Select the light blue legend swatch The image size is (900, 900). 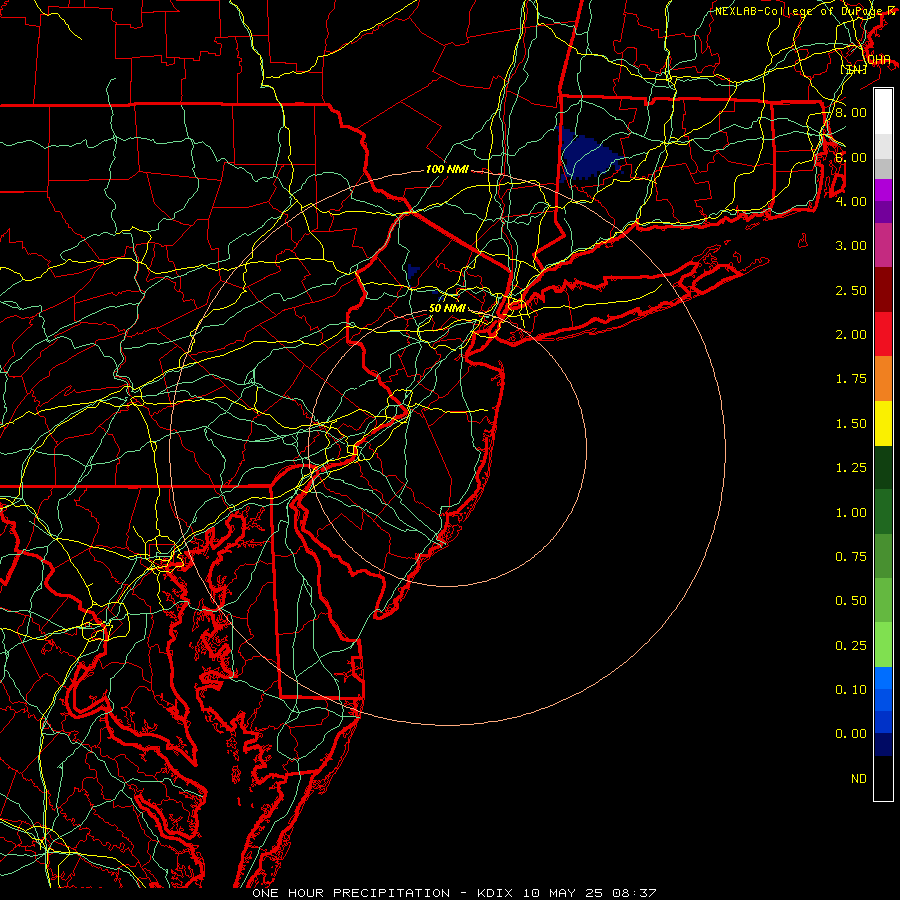tap(883, 678)
